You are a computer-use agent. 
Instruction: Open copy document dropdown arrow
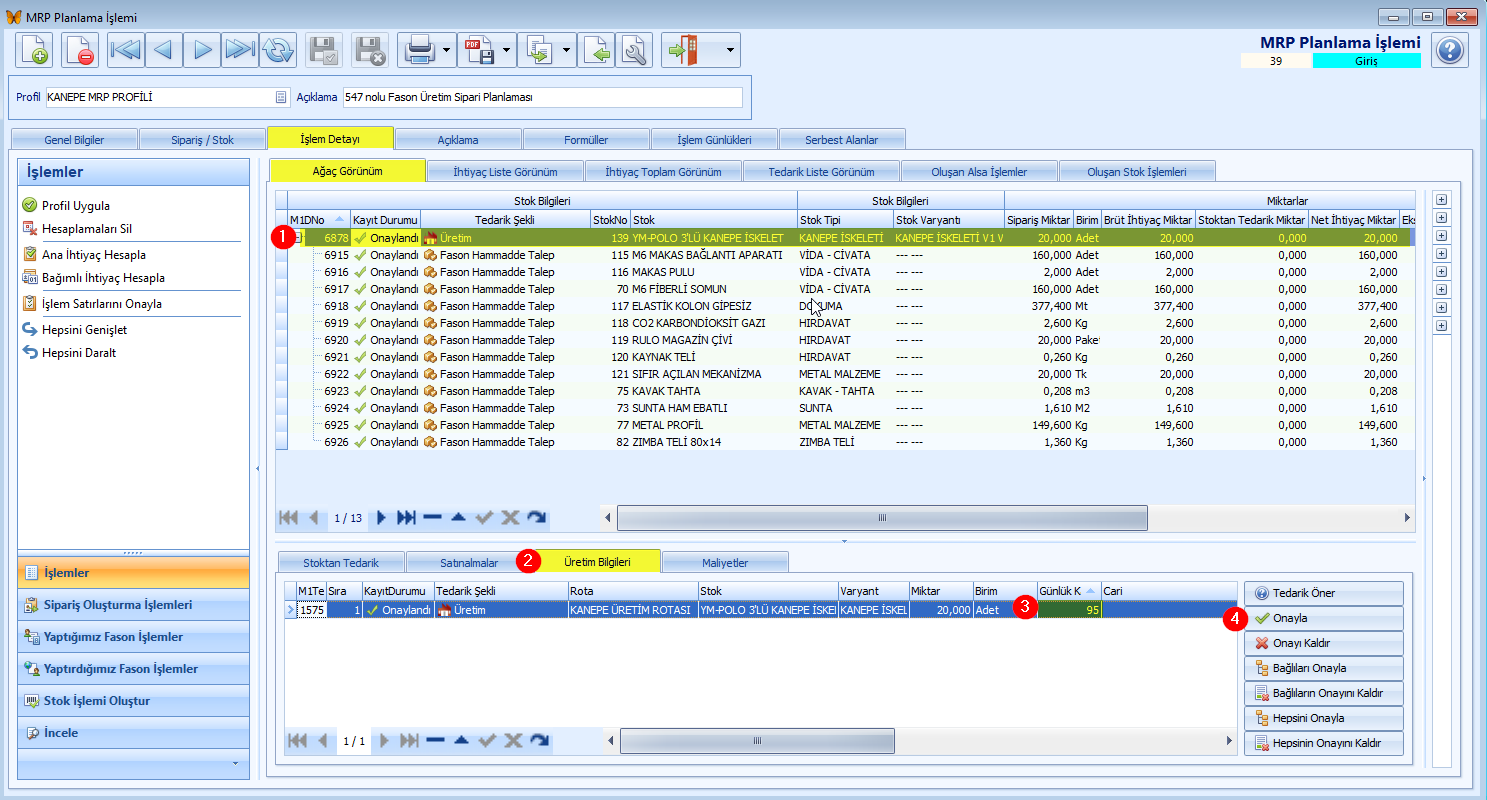(x=566, y=49)
